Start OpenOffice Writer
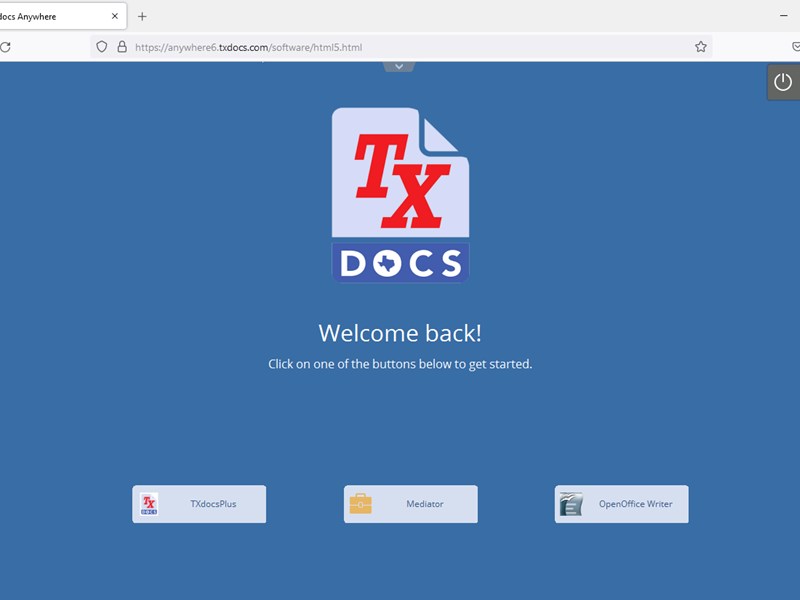This screenshot has width=800, height=600. click(621, 504)
